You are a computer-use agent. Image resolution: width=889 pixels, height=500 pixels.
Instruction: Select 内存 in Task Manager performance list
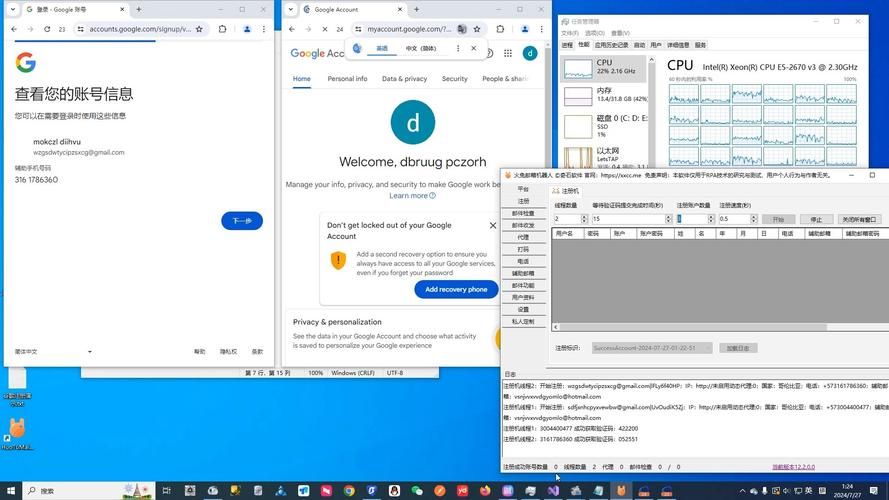point(604,95)
